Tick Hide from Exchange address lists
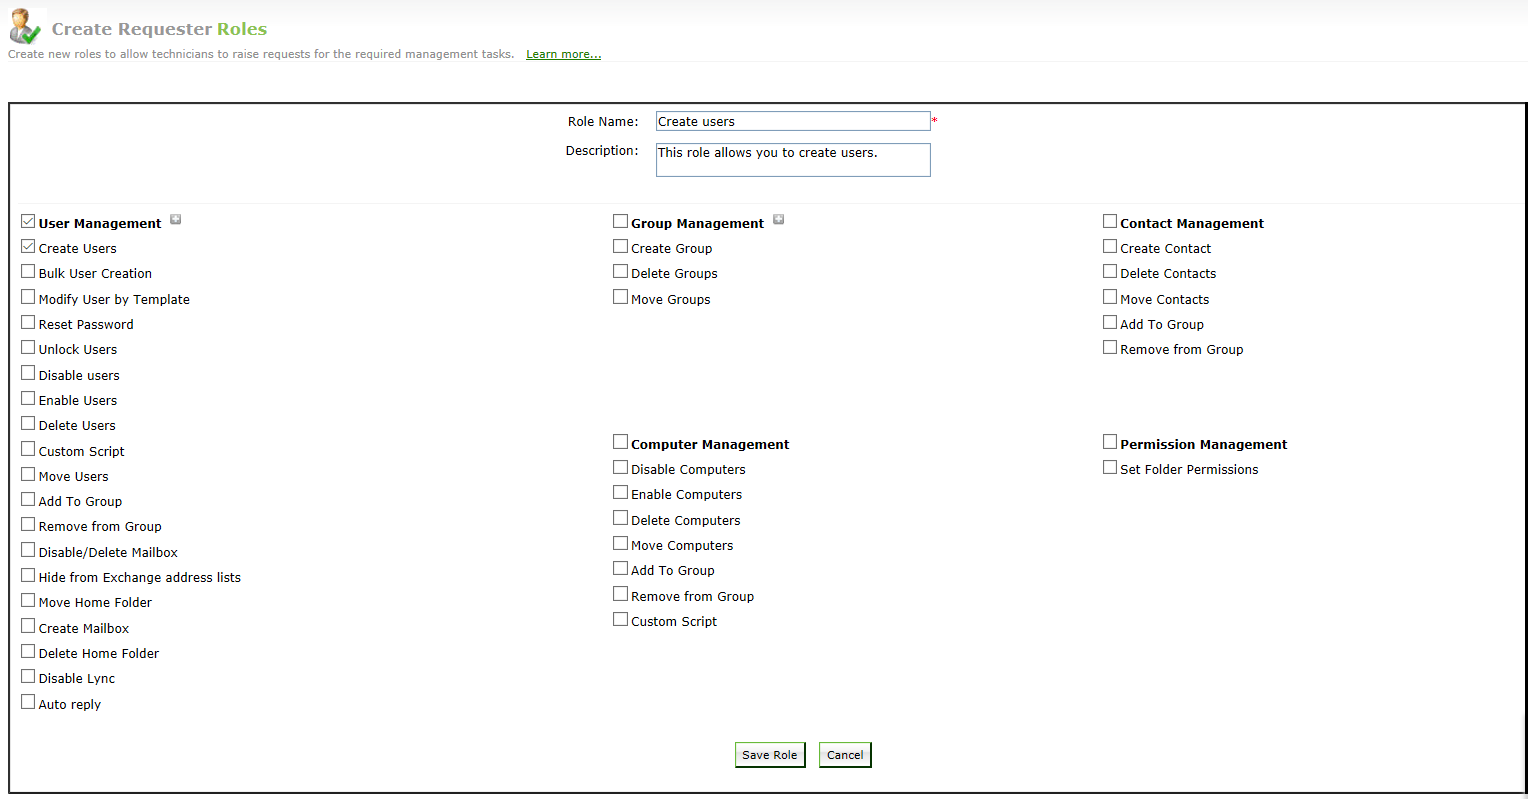Viewport: 1528px width, 799px height. click(x=28, y=575)
